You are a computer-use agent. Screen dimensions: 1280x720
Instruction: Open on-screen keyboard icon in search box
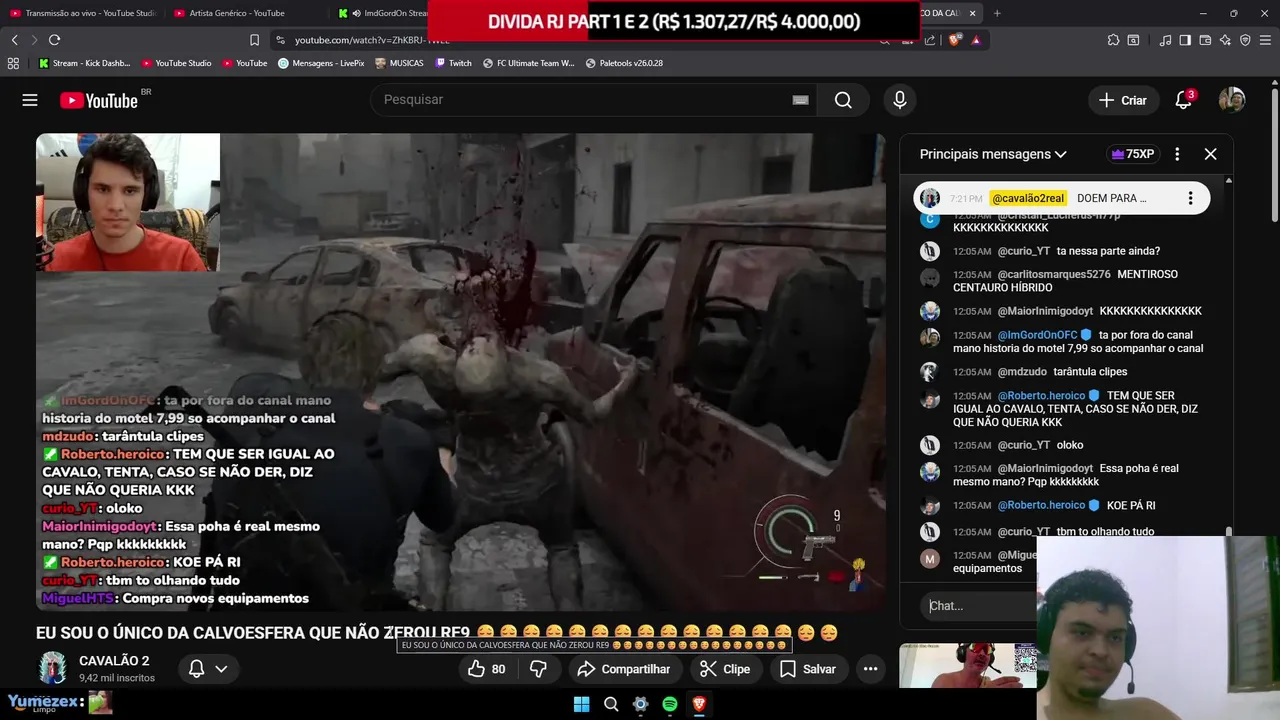point(800,100)
